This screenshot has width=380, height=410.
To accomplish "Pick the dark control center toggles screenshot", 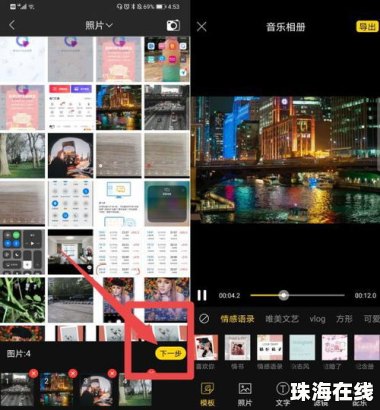I will click(x=22, y=252).
